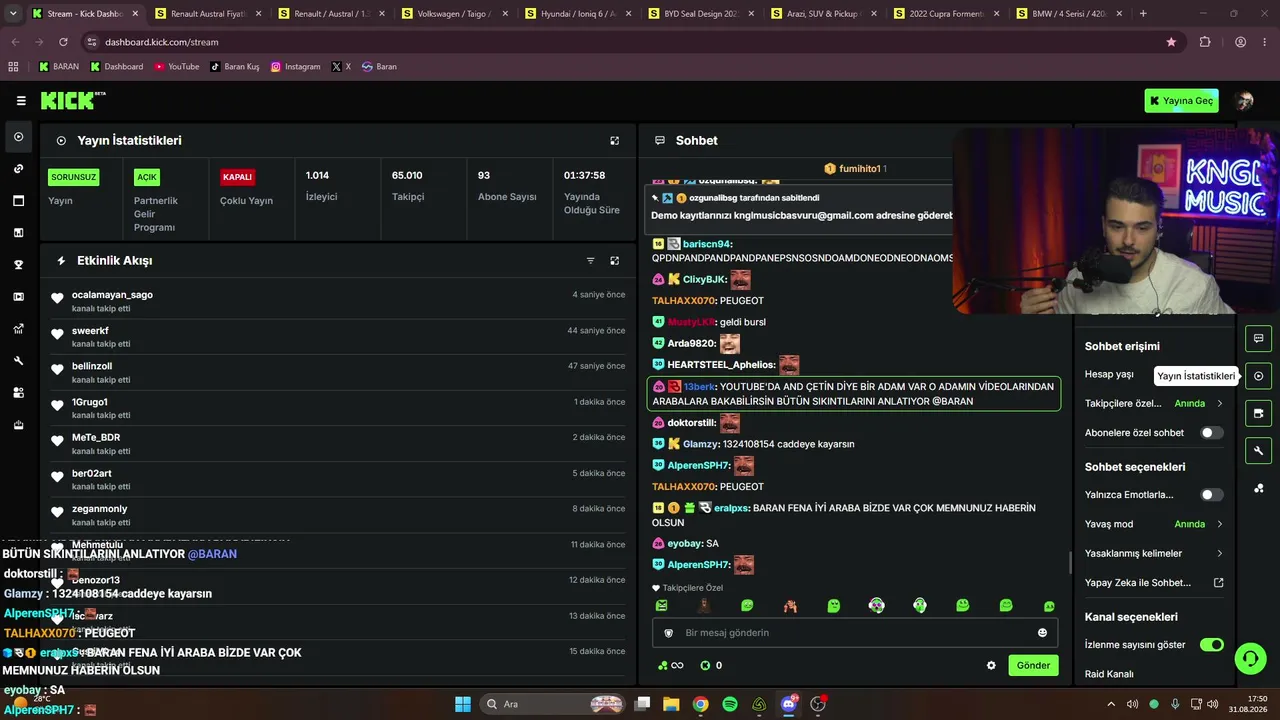Click the Yayına Geç button
The height and width of the screenshot is (720, 1280).
[x=1181, y=101]
